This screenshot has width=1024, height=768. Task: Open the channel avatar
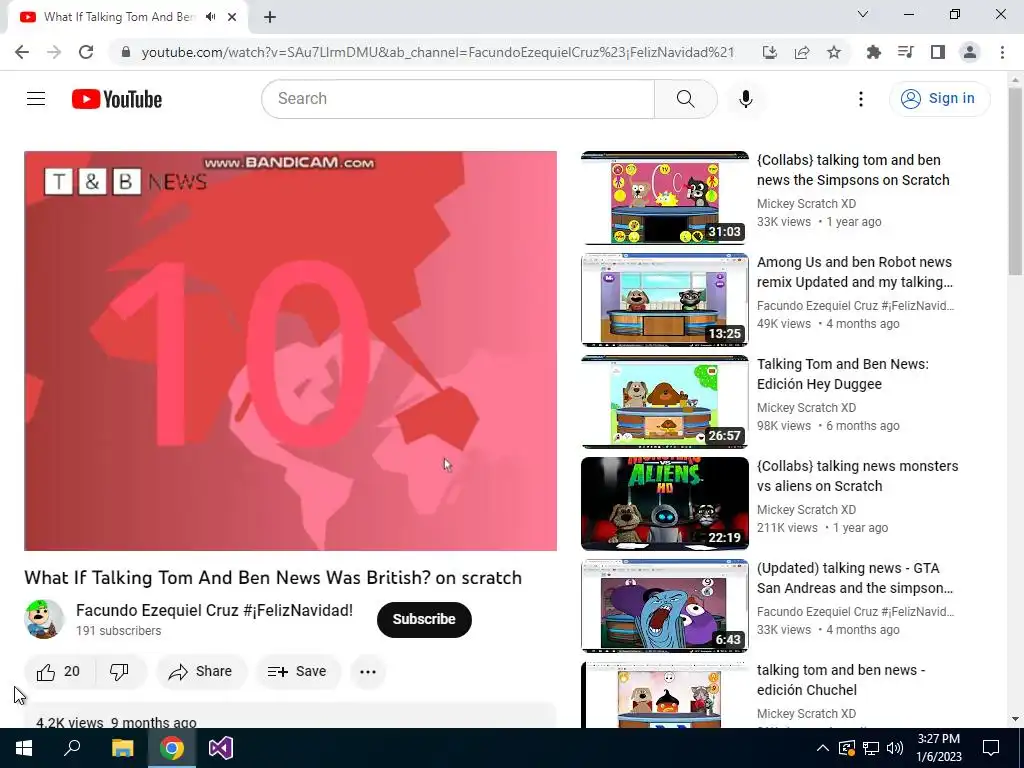tap(44, 619)
